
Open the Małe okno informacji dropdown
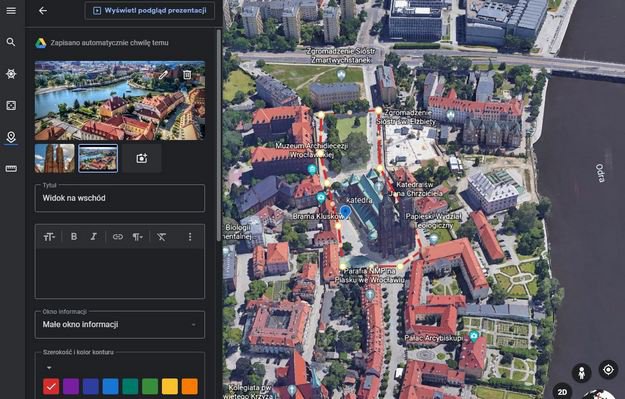(120, 324)
